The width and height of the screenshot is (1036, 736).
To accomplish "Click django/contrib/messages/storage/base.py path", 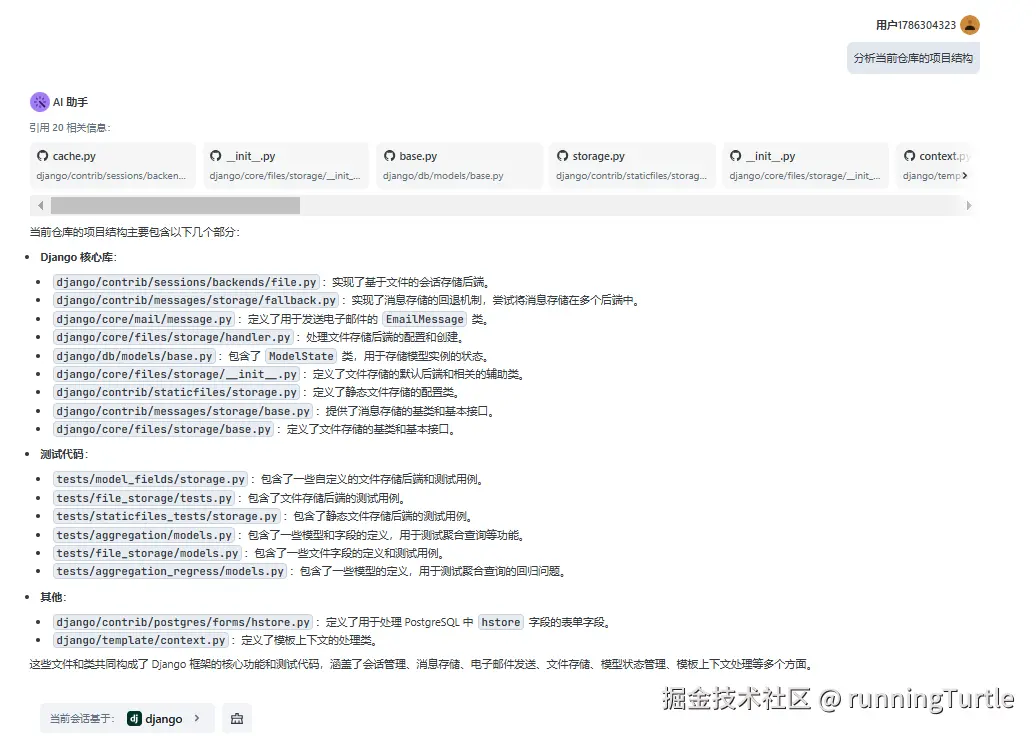I will point(183,411).
